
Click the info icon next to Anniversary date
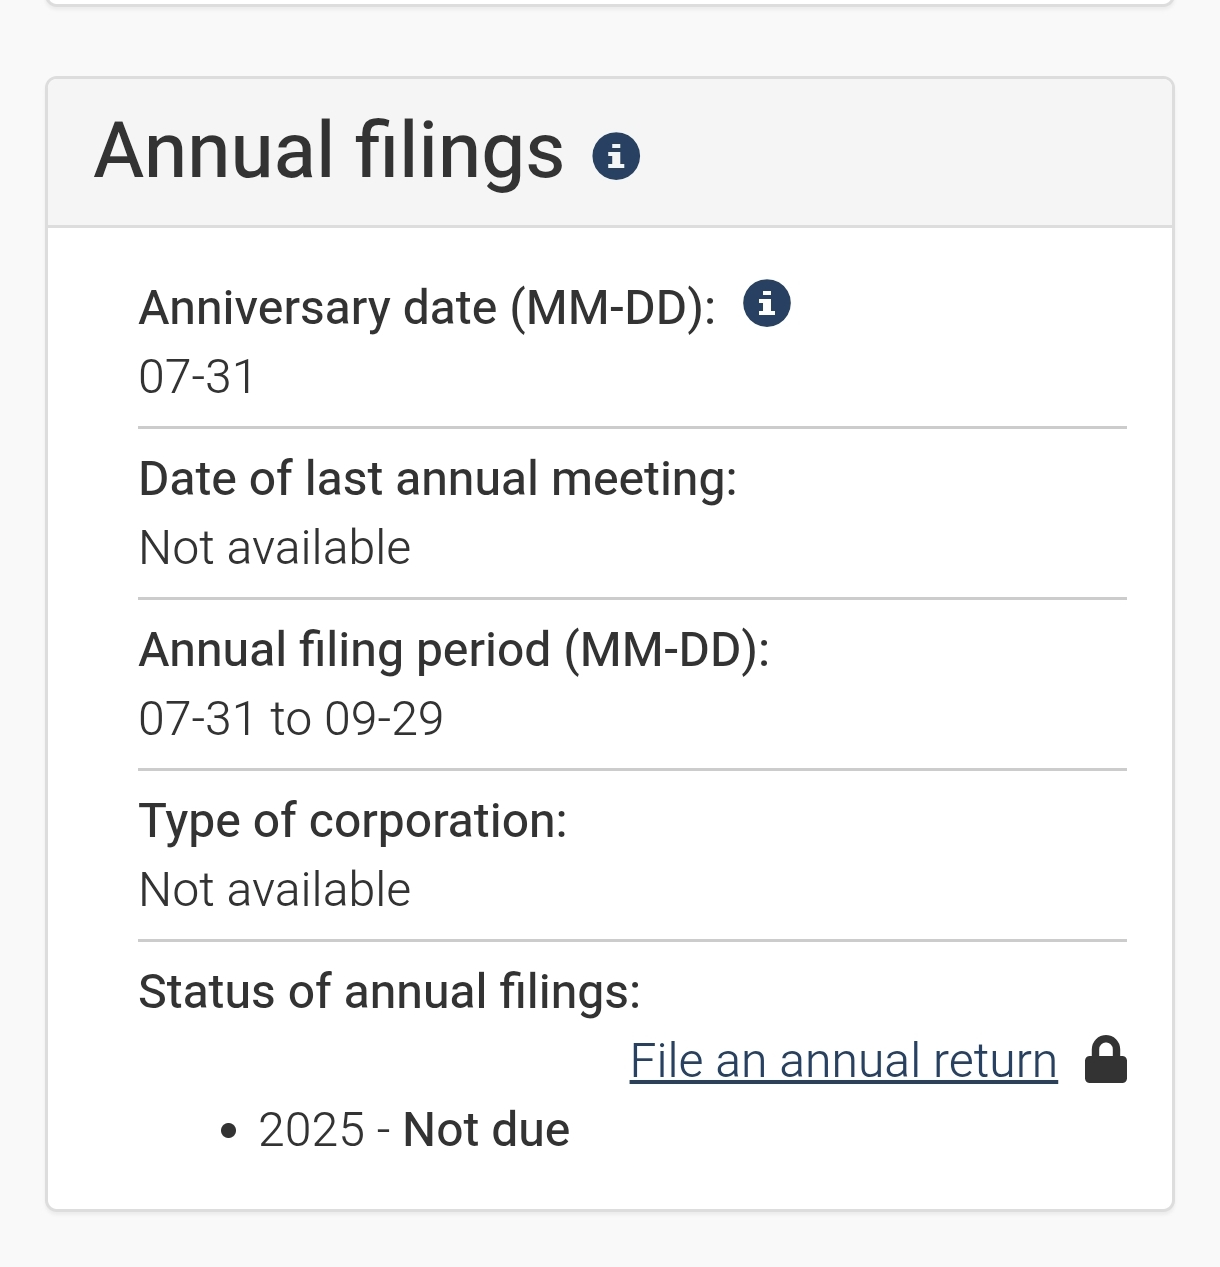pyautogui.click(x=767, y=303)
